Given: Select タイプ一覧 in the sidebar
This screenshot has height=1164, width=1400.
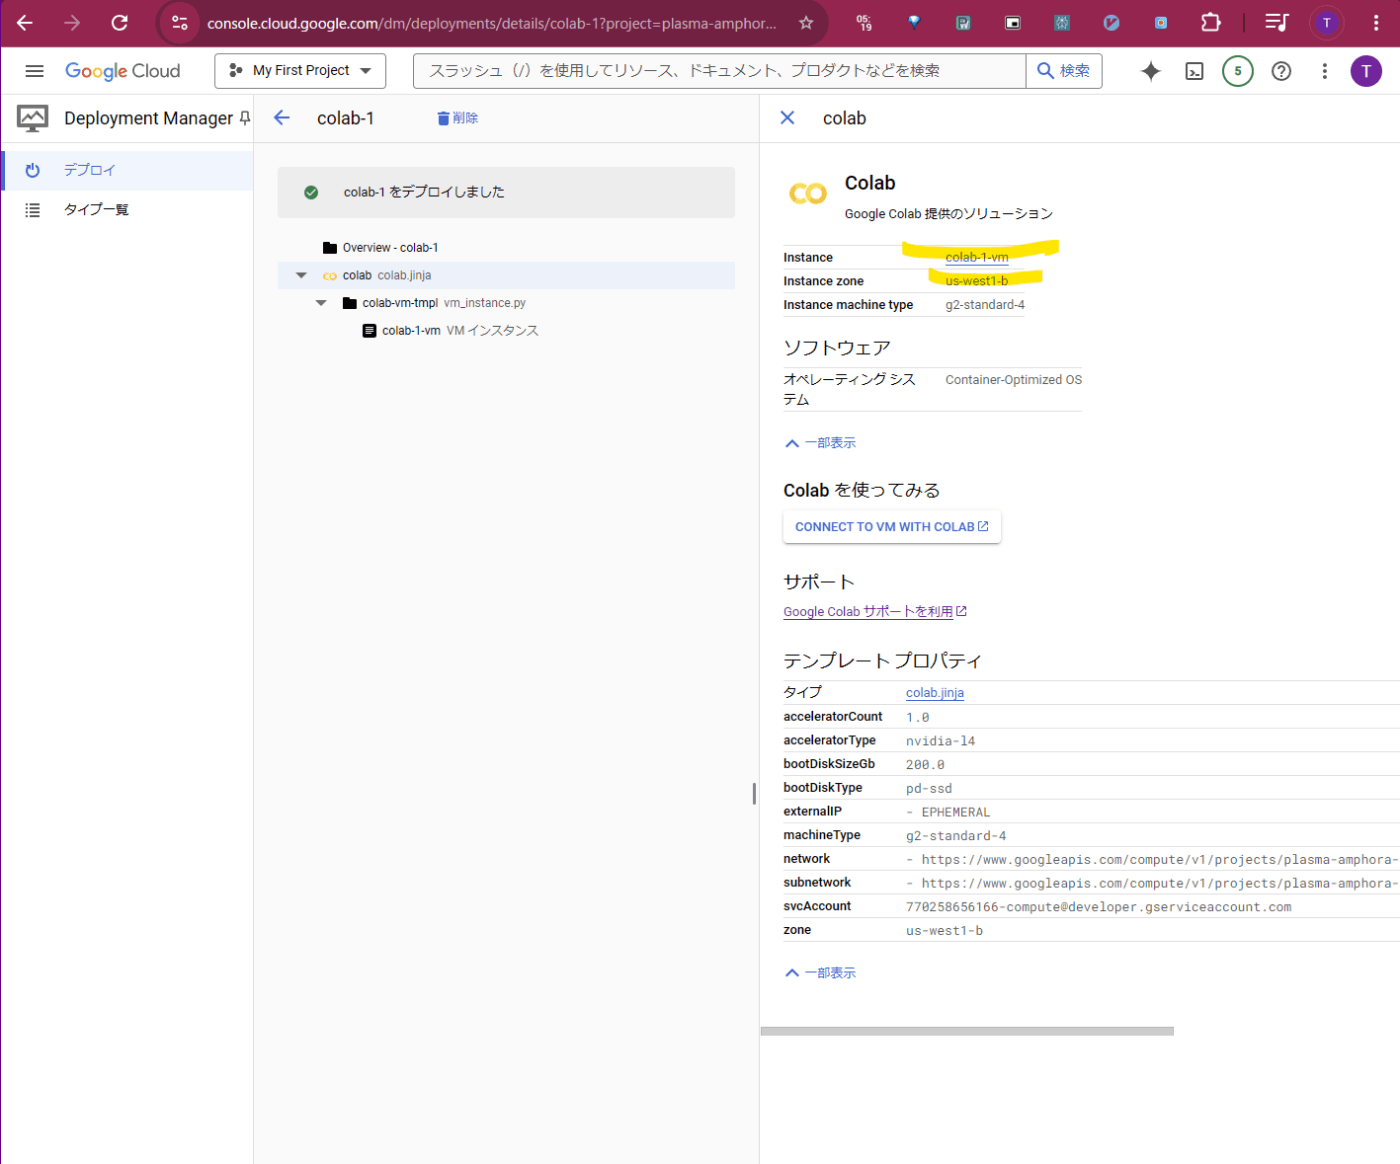Looking at the screenshot, I should (x=127, y=210).
